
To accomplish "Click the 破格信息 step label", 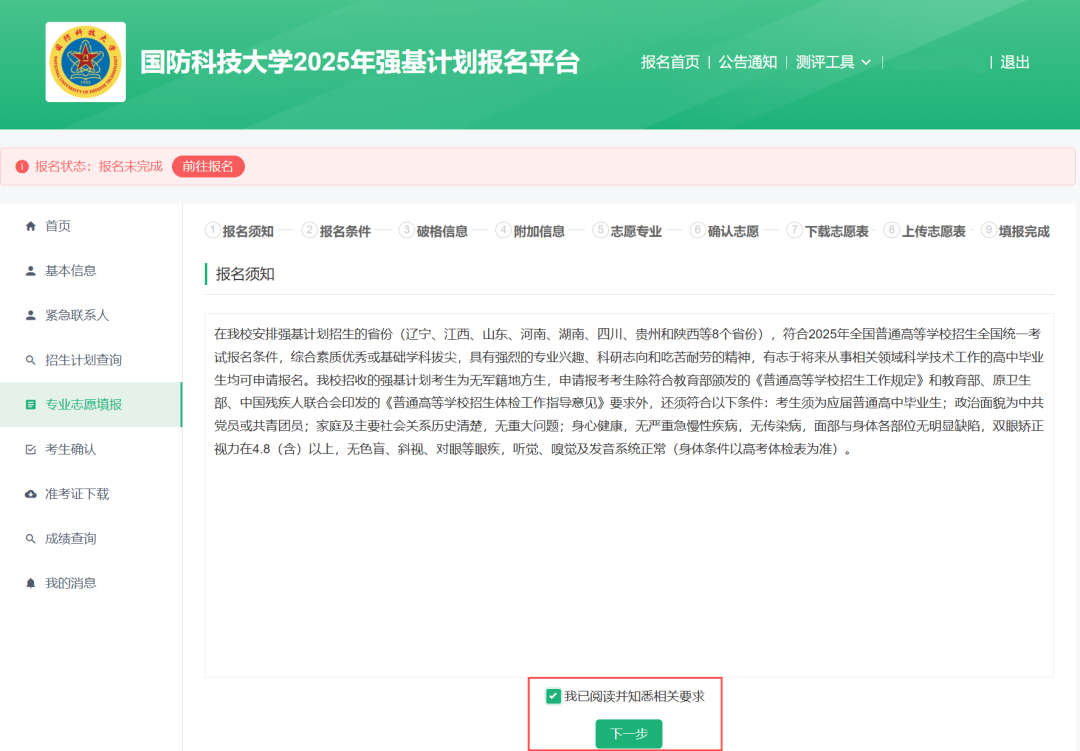I will pyautogui.click(x=442, y=232).
